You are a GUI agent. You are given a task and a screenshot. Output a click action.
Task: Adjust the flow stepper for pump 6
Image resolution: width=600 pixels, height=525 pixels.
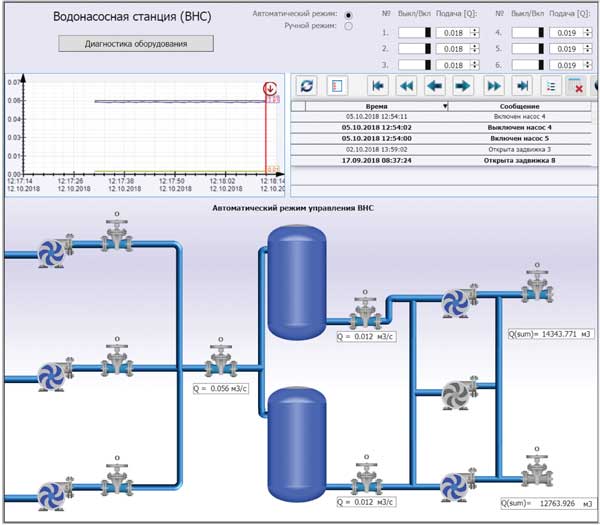588,65
